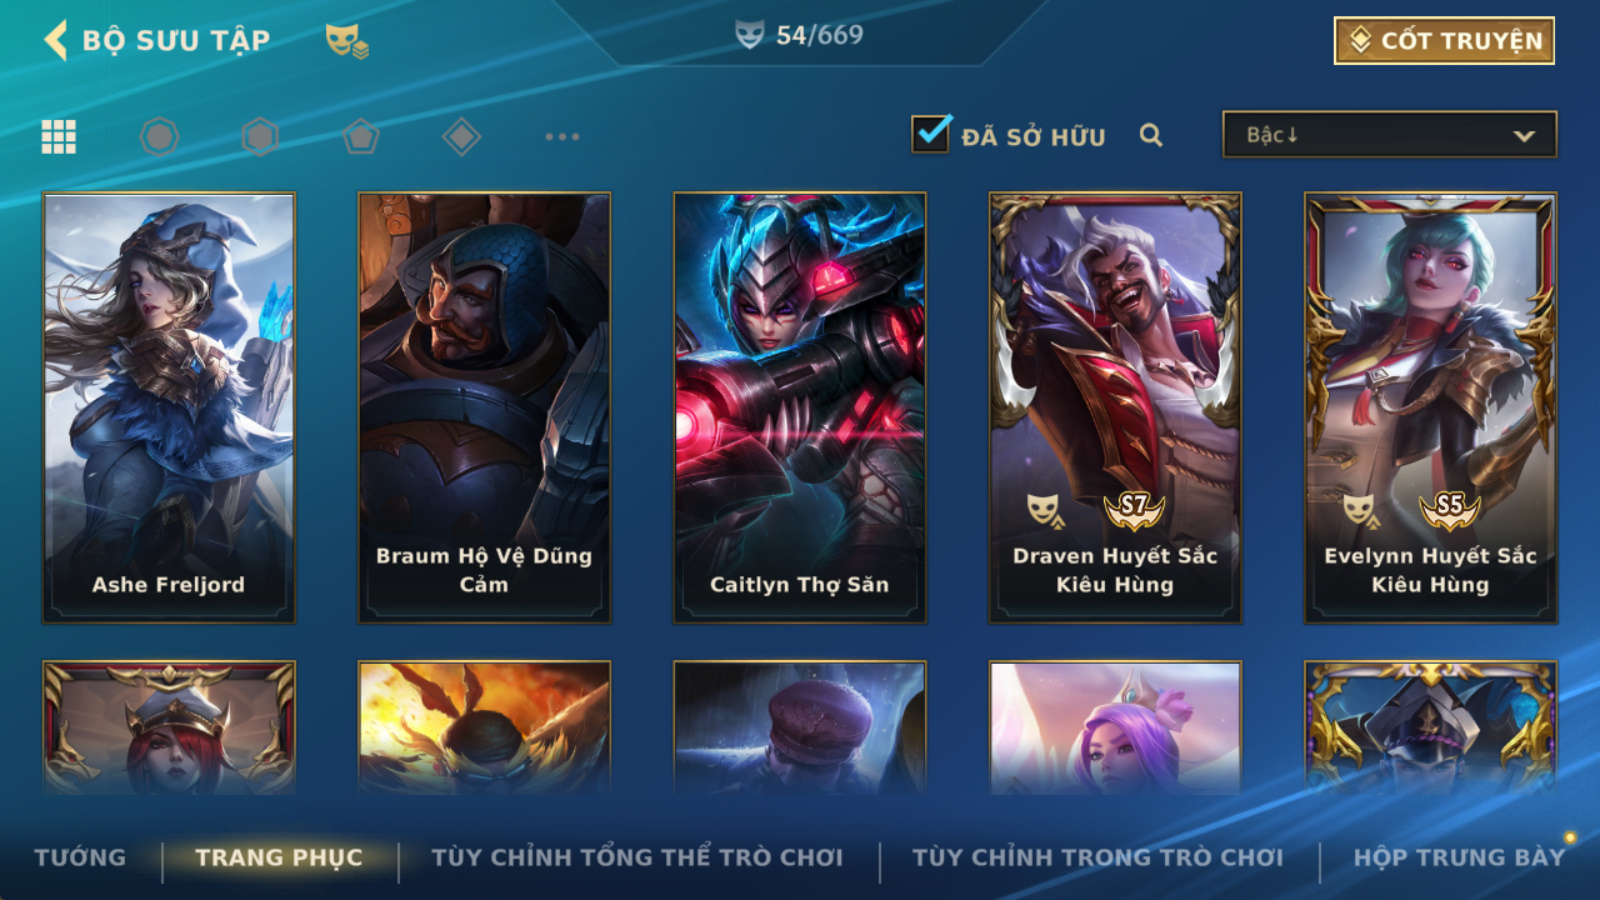Open the mask collection icon beside title

click(347, 41)
